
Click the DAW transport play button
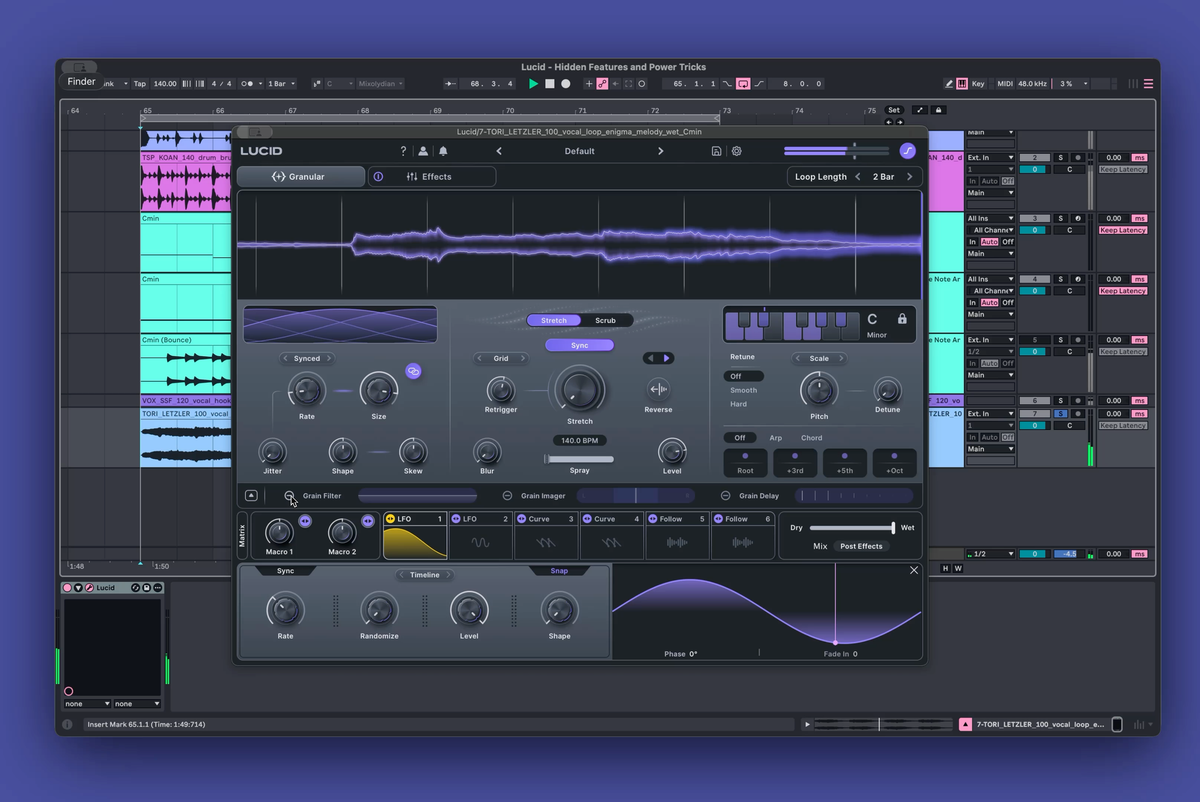pos(533,84)
